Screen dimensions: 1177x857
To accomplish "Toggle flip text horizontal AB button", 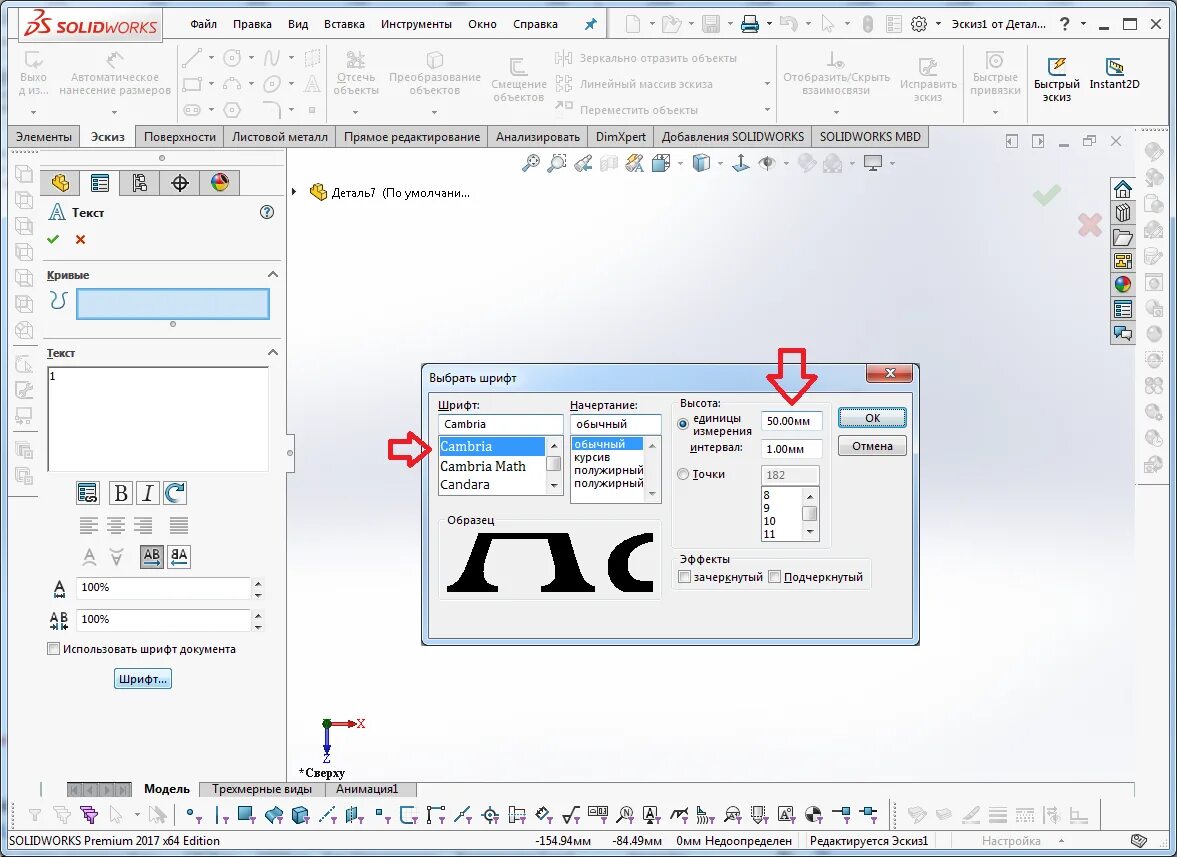I will point(152,557).
